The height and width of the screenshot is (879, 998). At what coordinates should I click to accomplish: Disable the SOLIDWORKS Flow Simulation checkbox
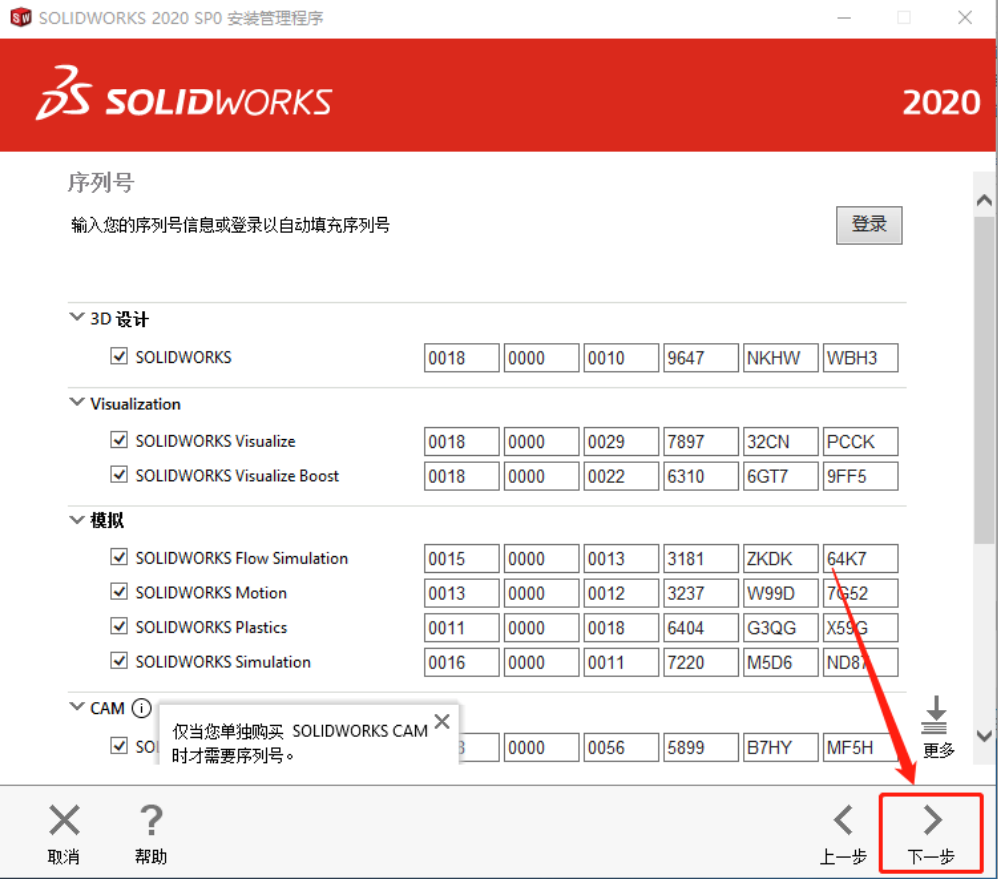(x=119, y=558)
